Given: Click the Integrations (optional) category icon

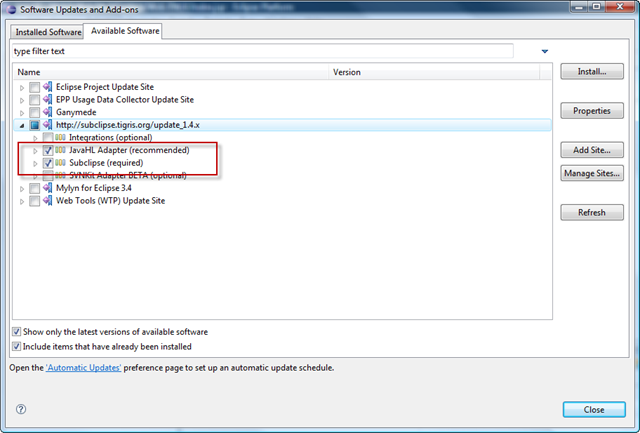Looking at the screenshot, I should click(x=60, y=138).
